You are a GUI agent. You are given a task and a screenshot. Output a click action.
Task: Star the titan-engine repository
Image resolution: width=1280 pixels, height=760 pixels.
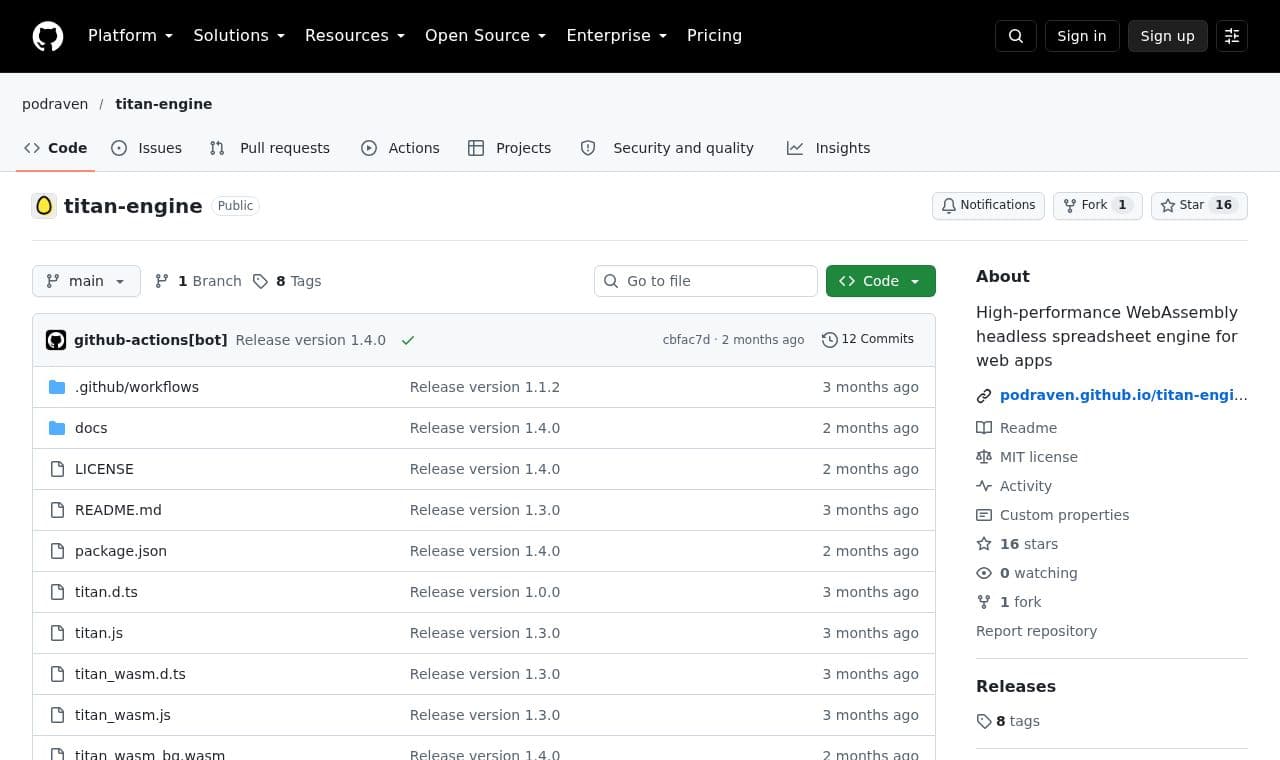[x=1199, y=205]
